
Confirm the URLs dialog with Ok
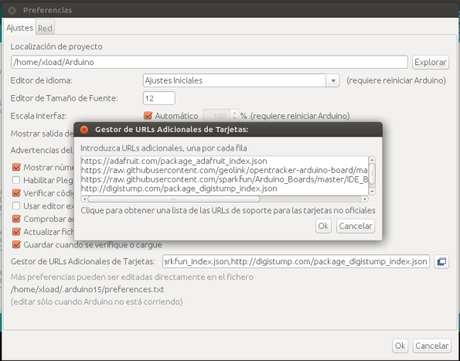pos(323,226)
